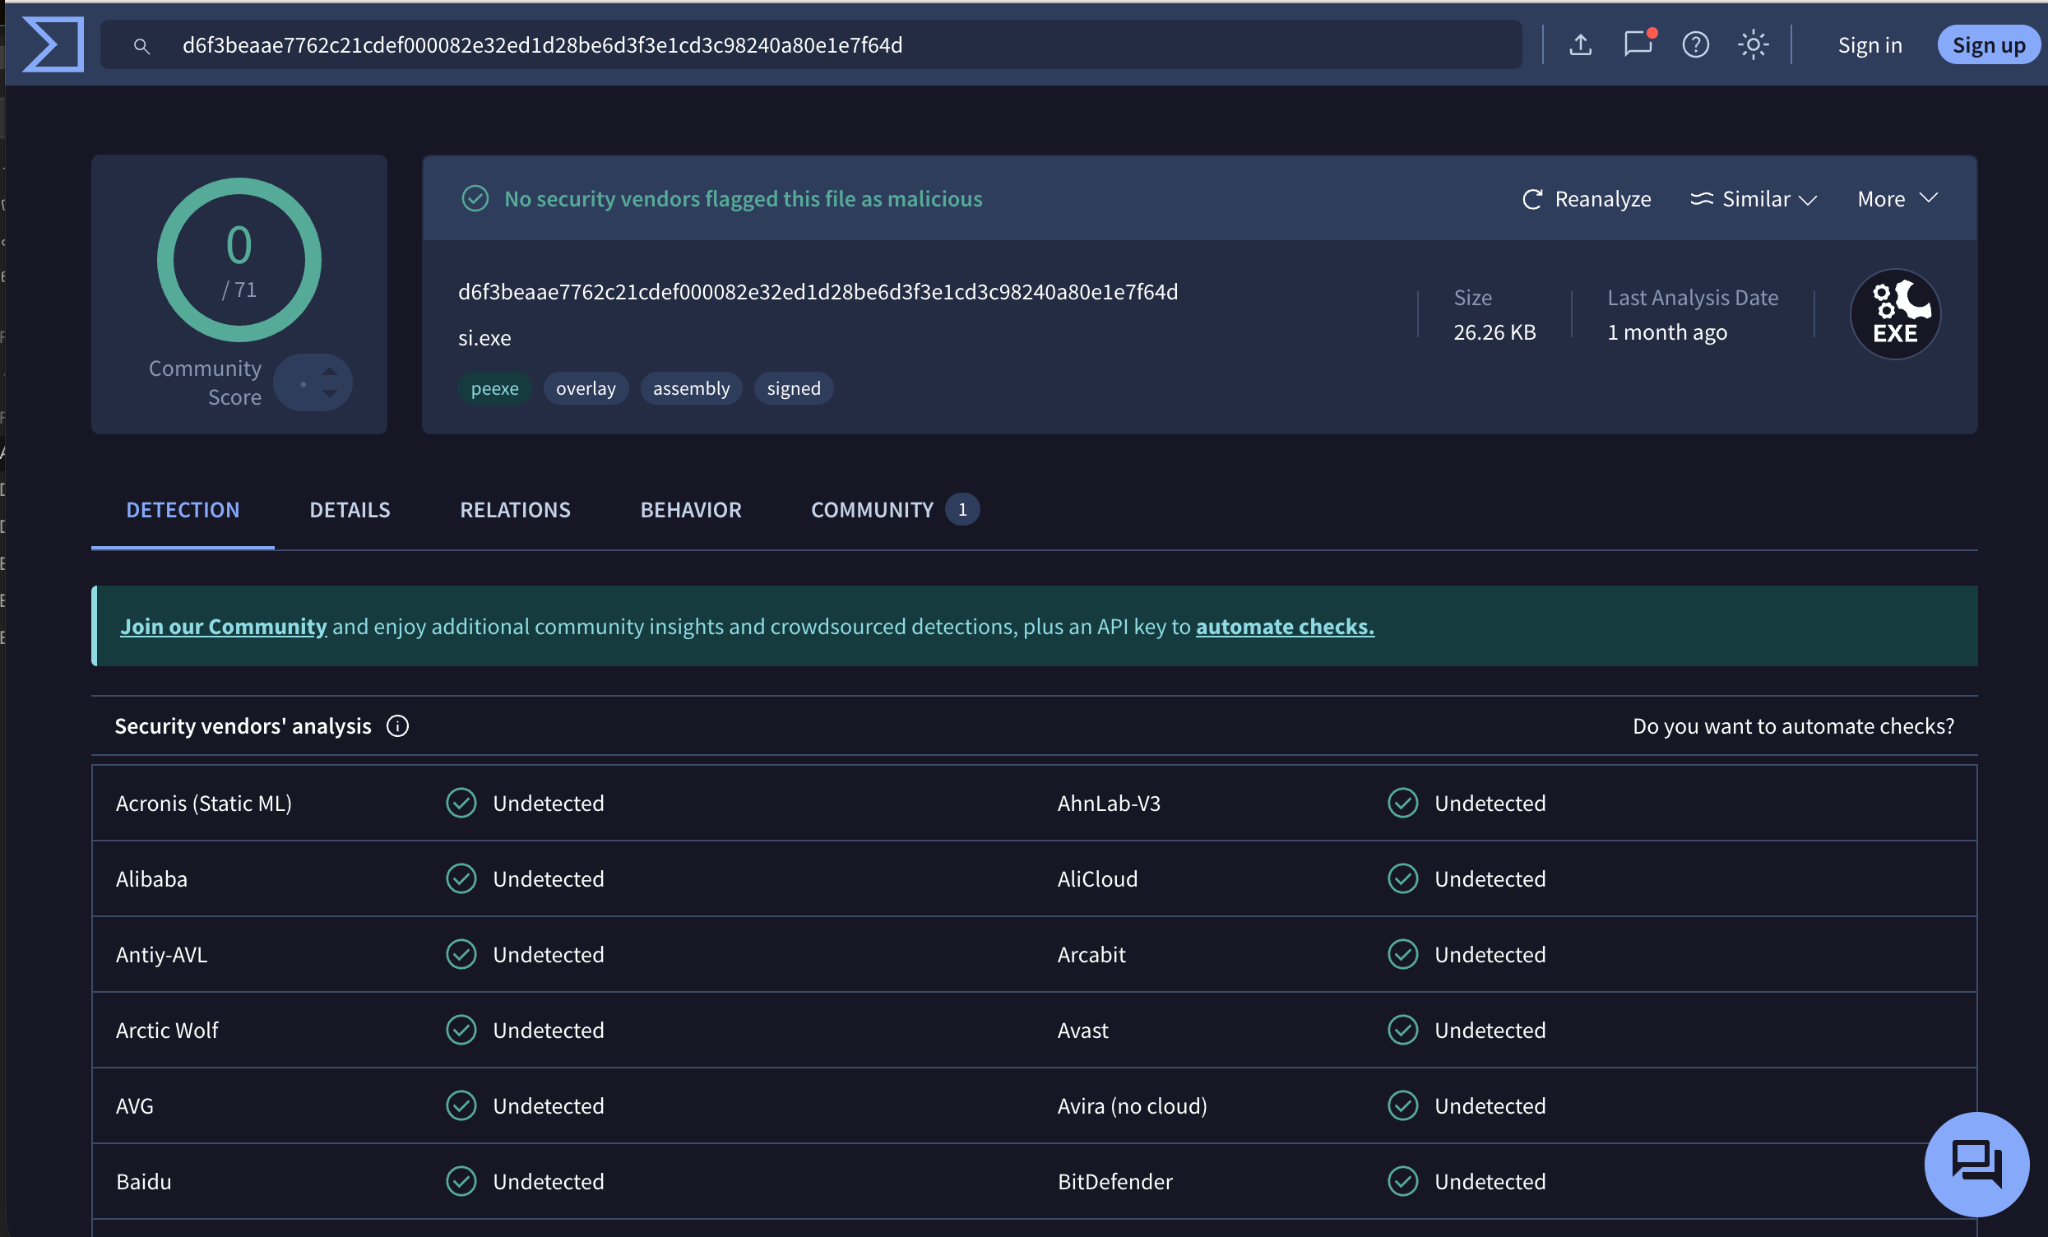Click the EXE file type icon

1895,314
